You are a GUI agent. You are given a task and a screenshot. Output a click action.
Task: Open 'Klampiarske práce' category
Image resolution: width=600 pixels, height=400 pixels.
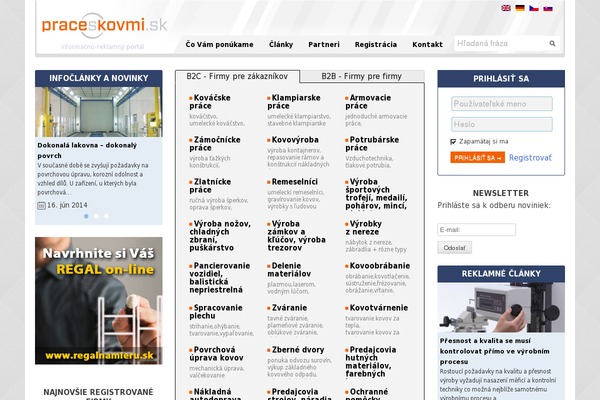(x=293, y=102)
